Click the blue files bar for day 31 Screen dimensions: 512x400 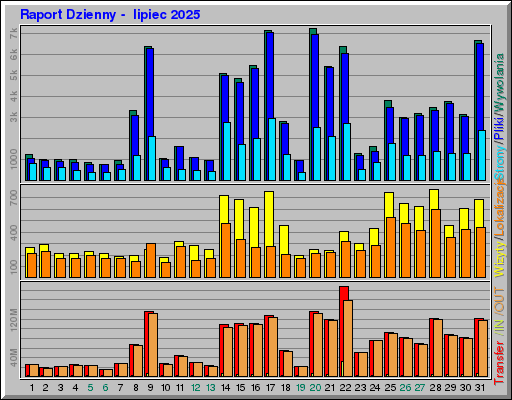(x=480, y=87)
